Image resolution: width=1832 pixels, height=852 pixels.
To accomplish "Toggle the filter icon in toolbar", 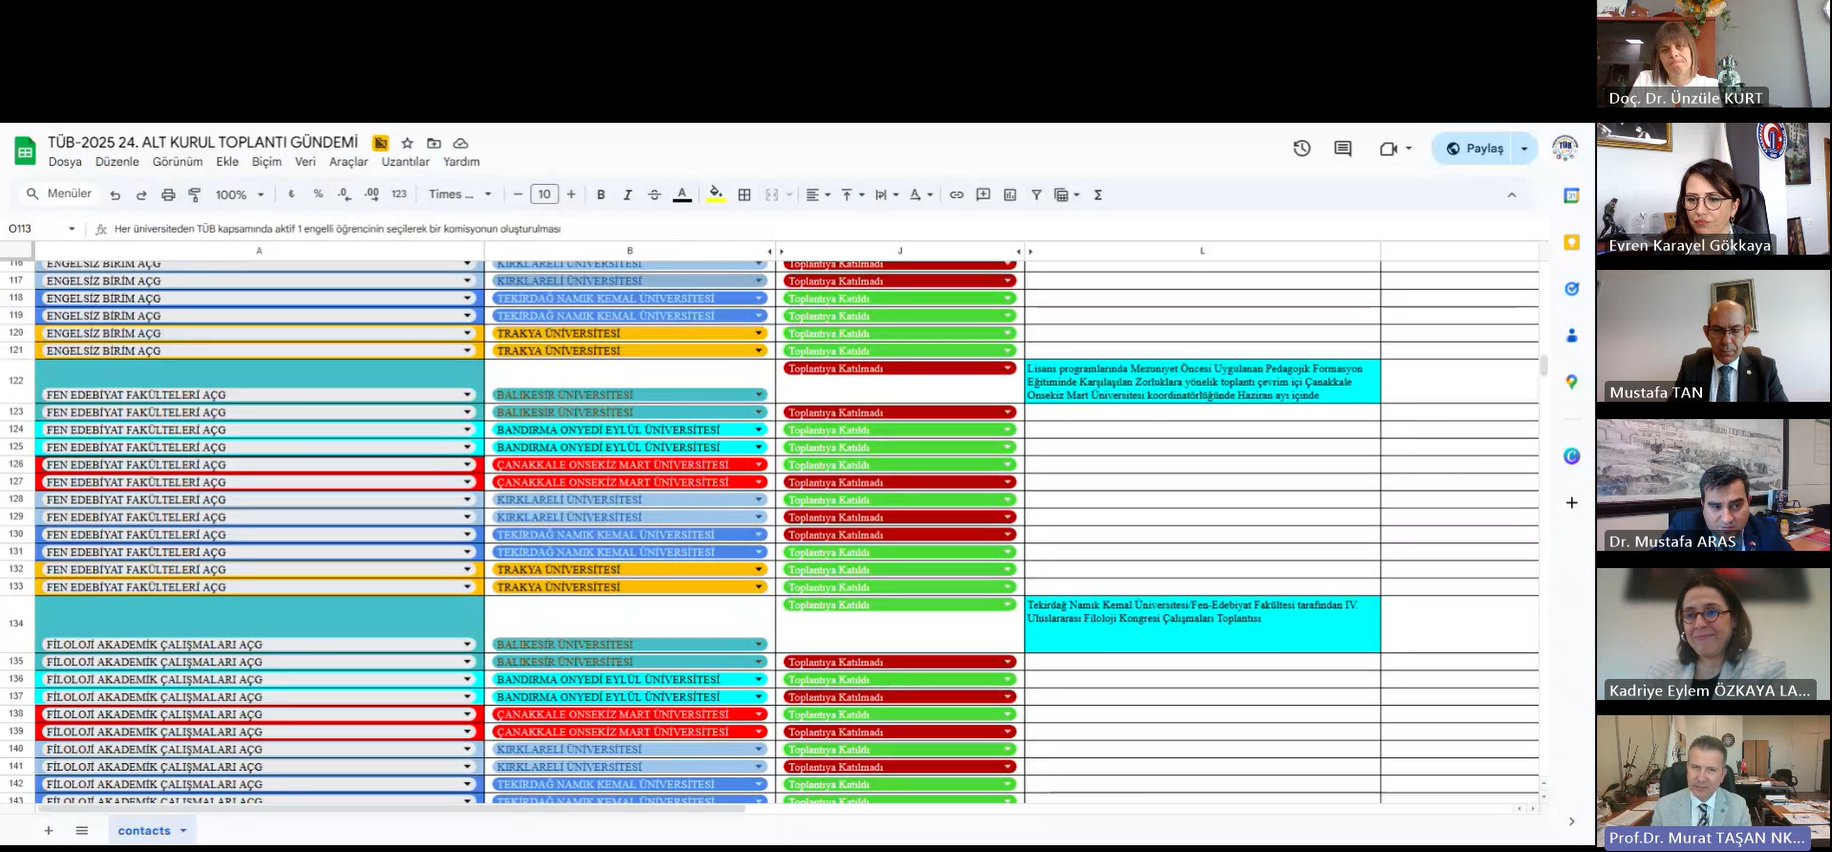I will coord(1036,195).
